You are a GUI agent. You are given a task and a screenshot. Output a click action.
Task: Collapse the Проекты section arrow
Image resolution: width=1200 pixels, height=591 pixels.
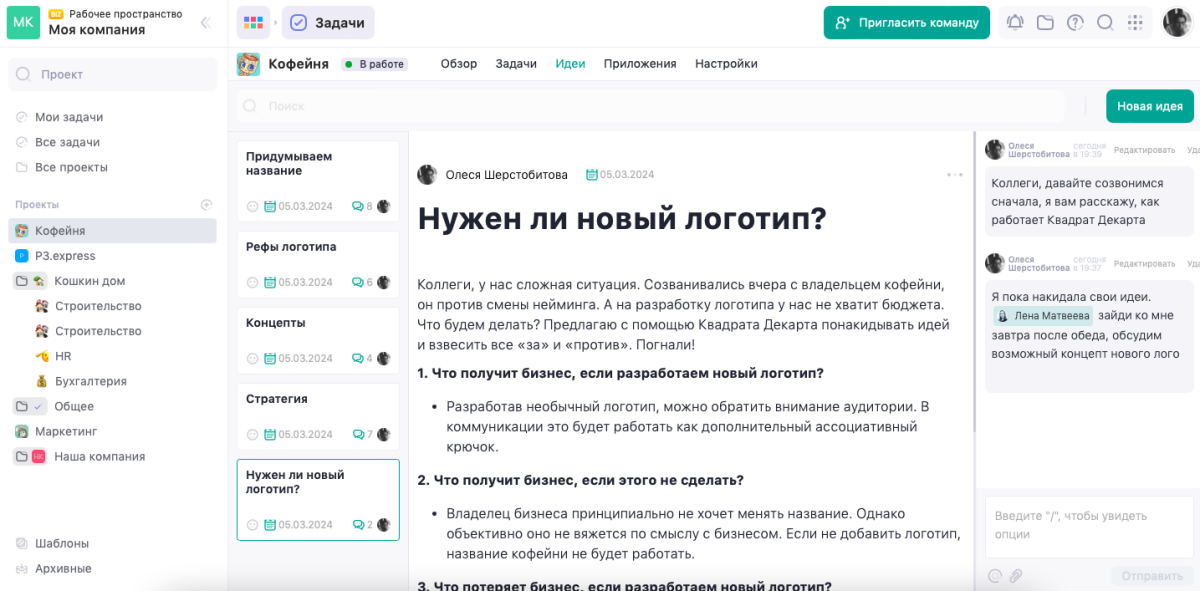click(206, 205)
